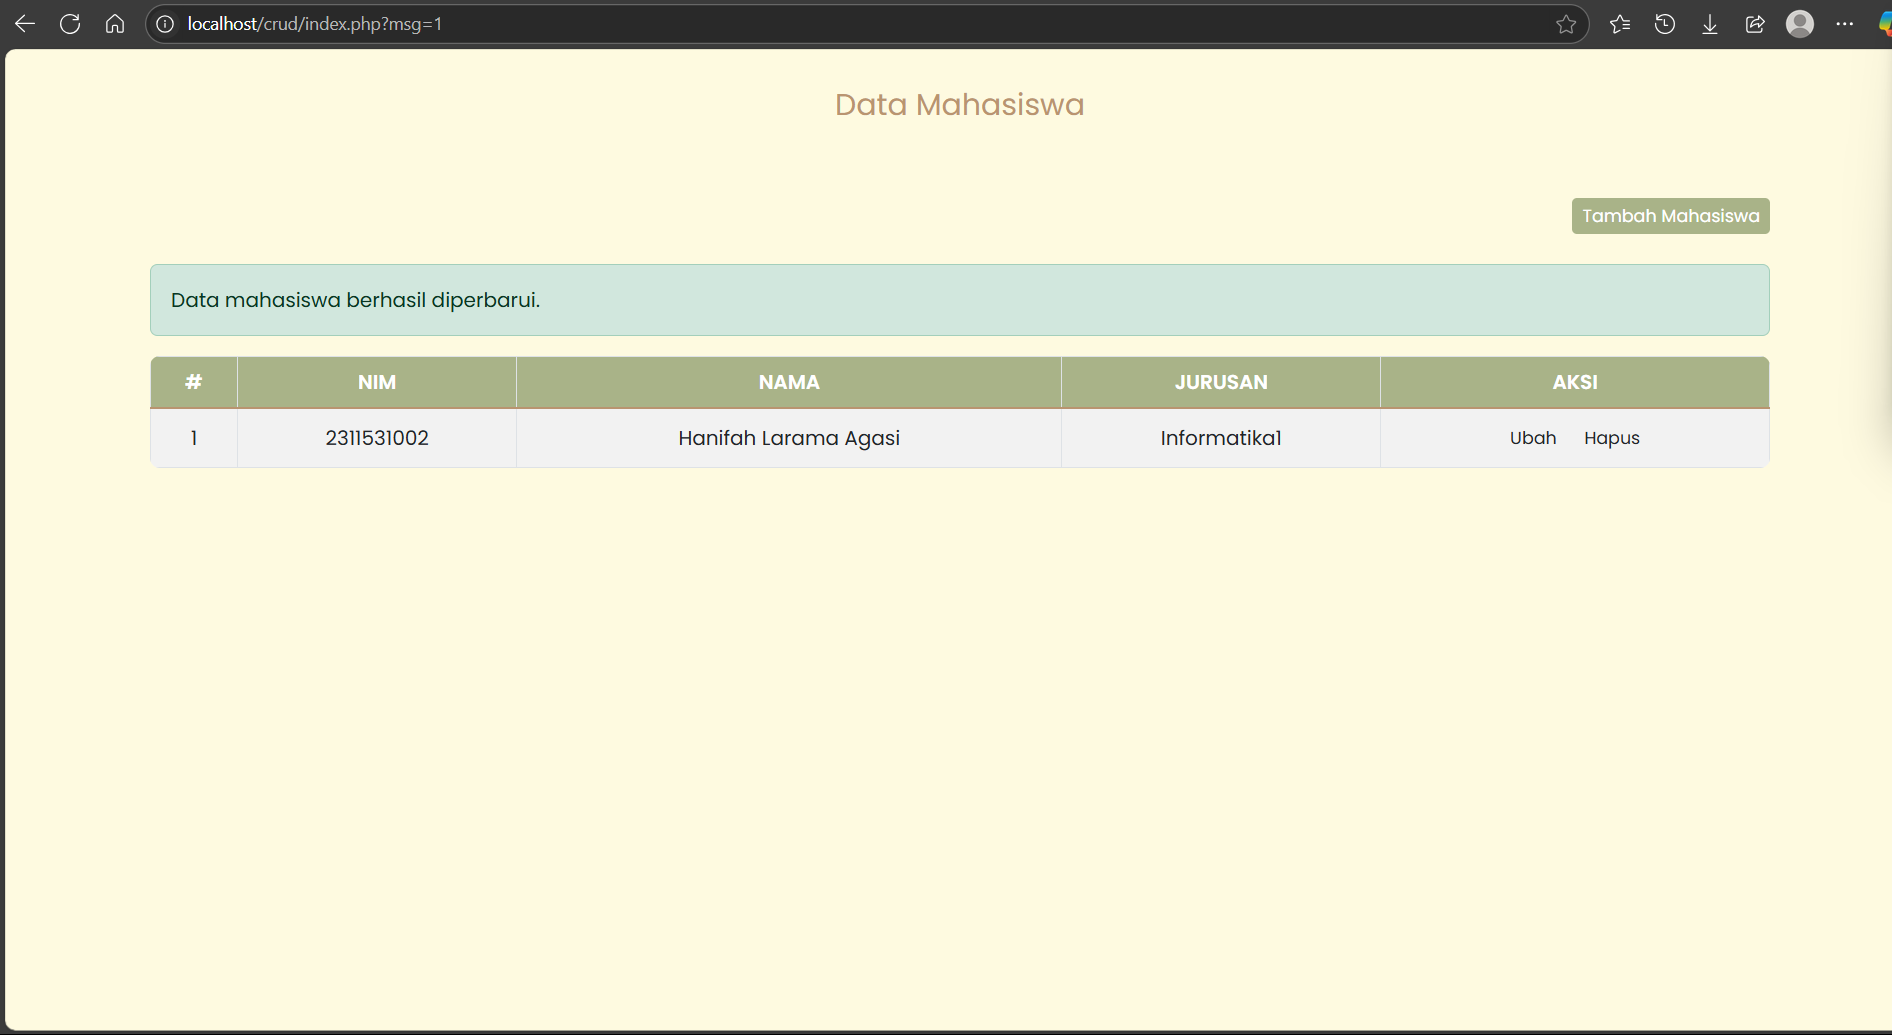
Task: Reload the current page
Action: tap(70, 24)
